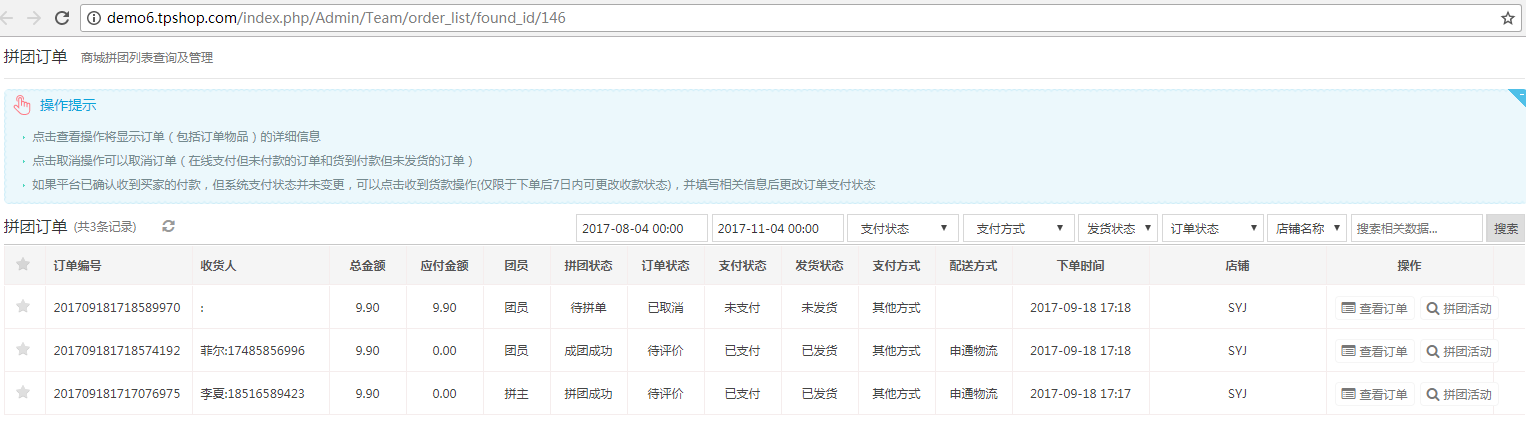Collapse the tips panel via blue corner
Image resolution: width=1526 pixels, height=439 pixels.
pyautogui.click(x=1517, y=97)
